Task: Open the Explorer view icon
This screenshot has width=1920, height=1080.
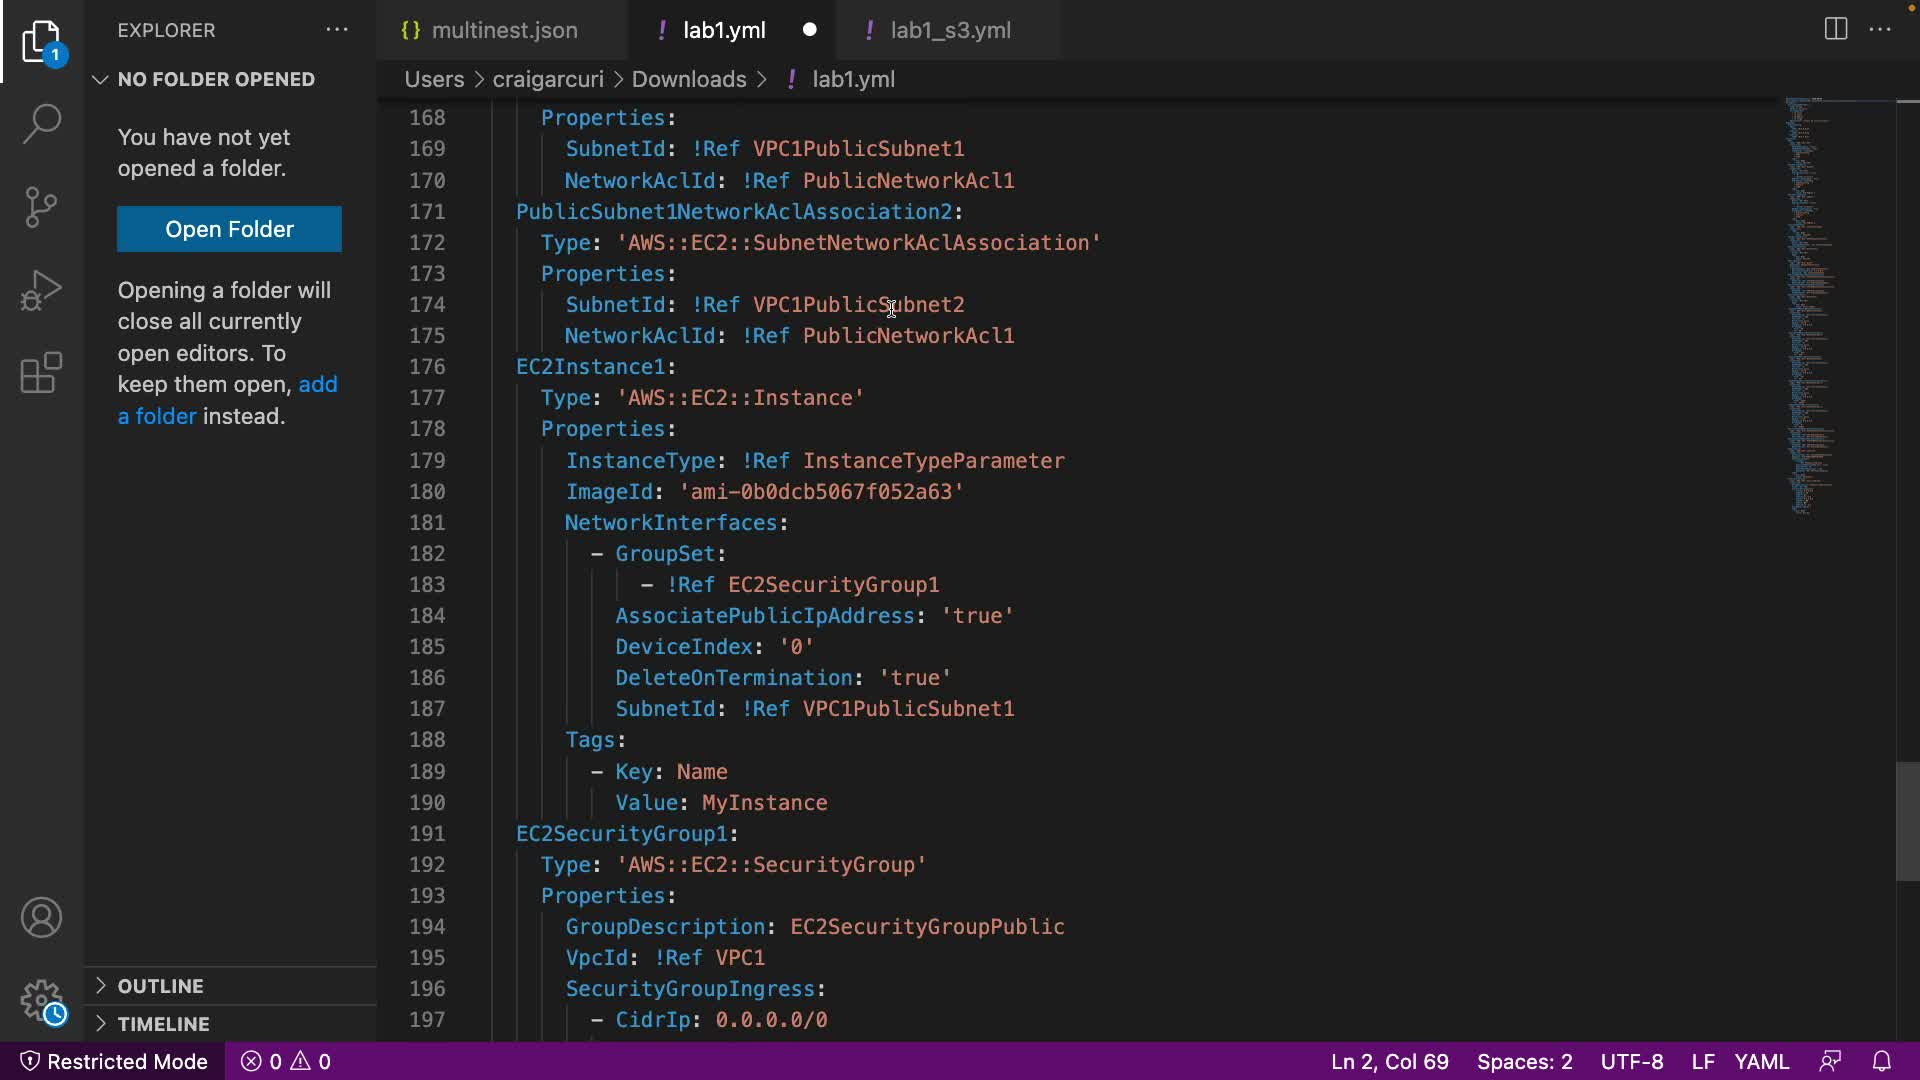Action: click(41, 42)
